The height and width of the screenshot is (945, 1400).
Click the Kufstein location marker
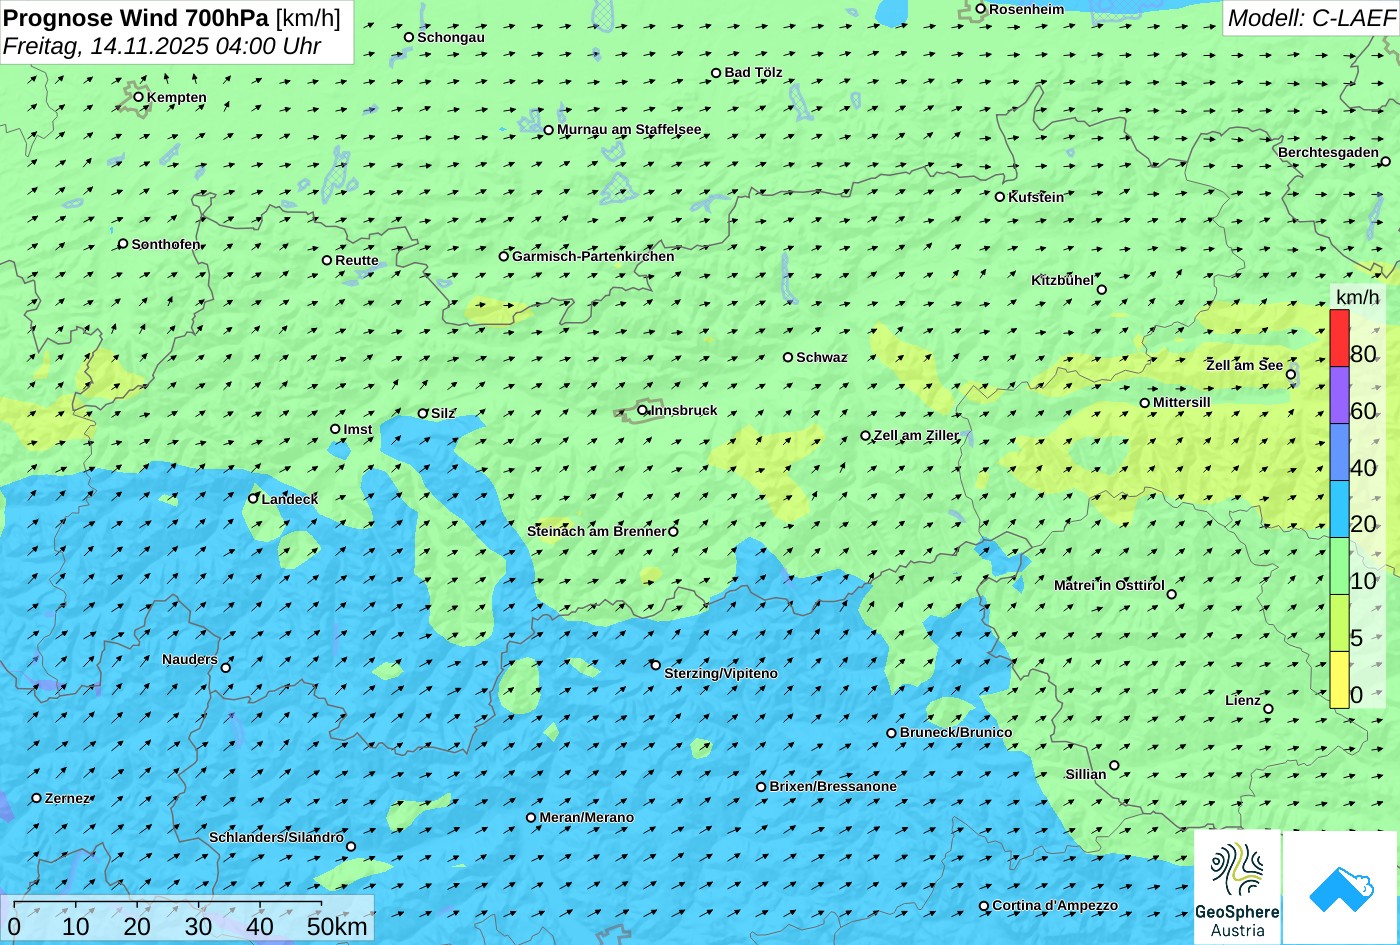1000,197
